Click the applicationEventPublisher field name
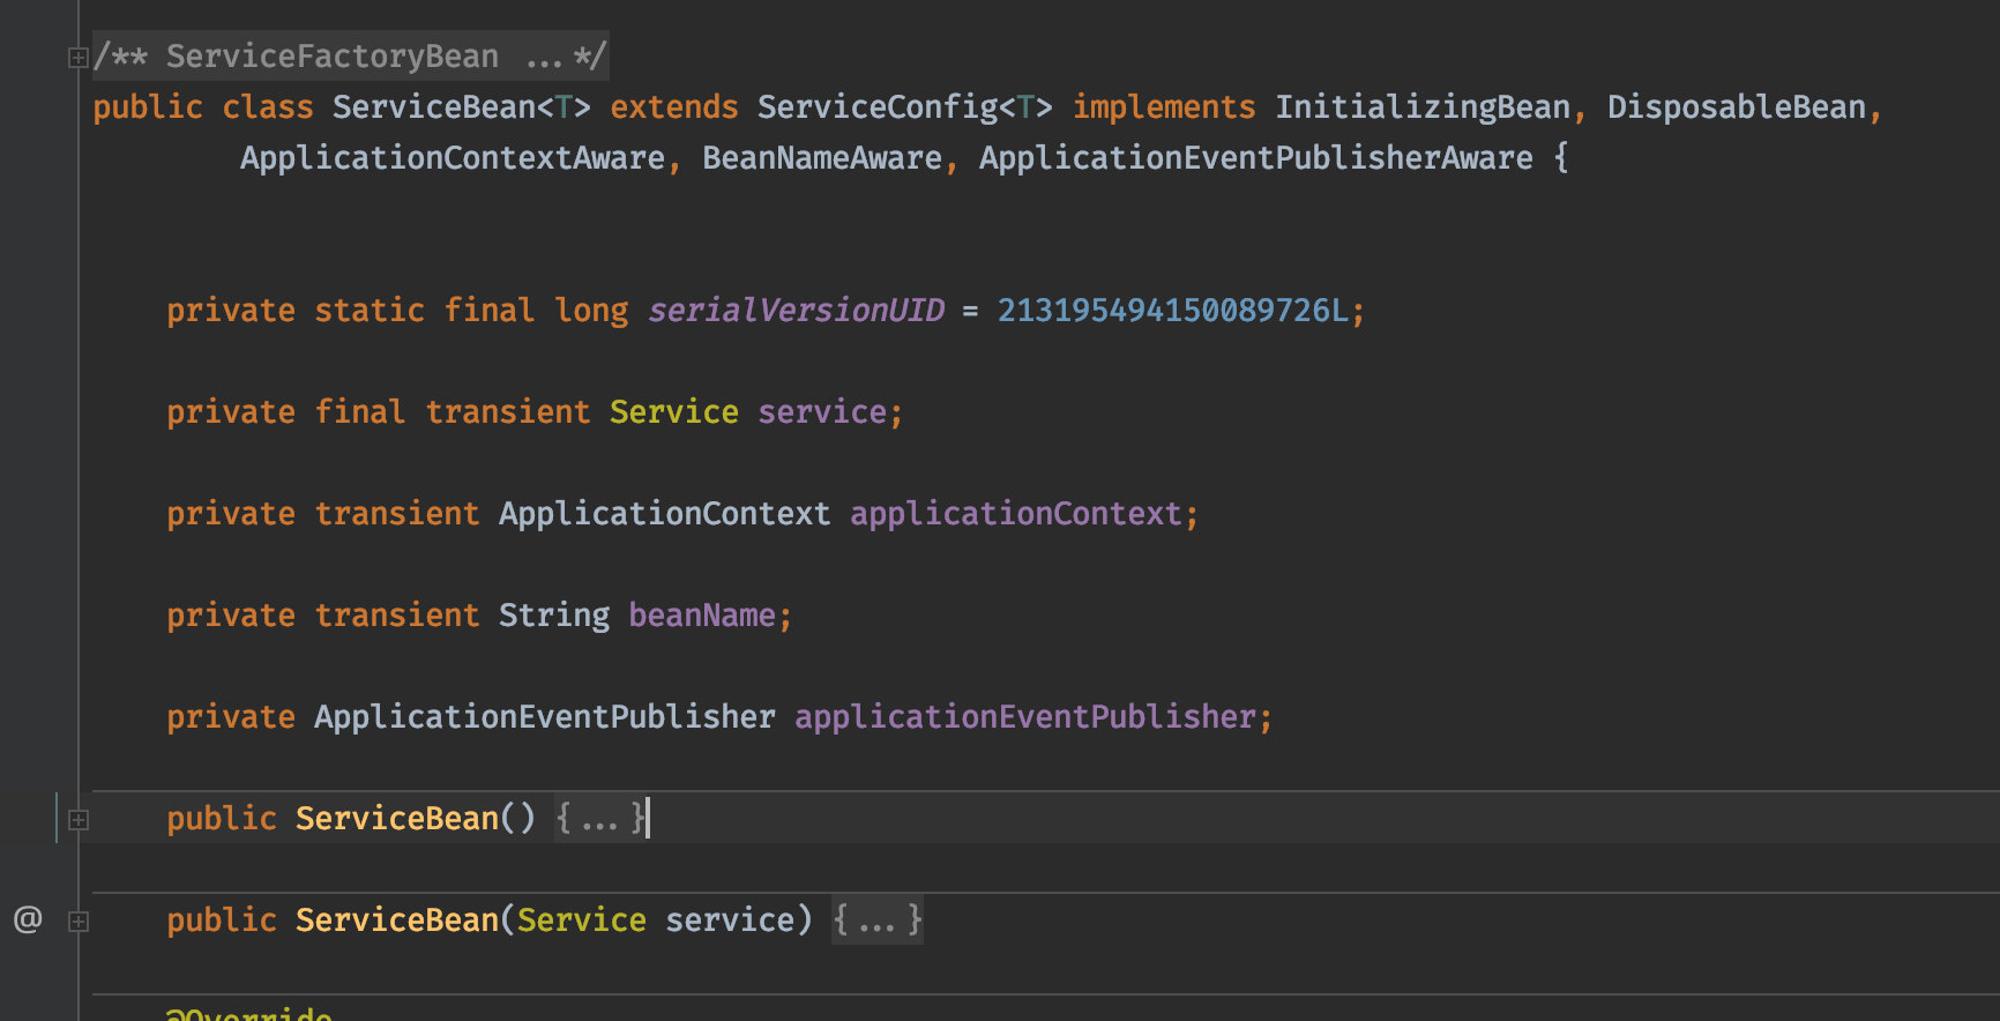The width and height of the screenshot is (2000, 1021). point(1025,717)
